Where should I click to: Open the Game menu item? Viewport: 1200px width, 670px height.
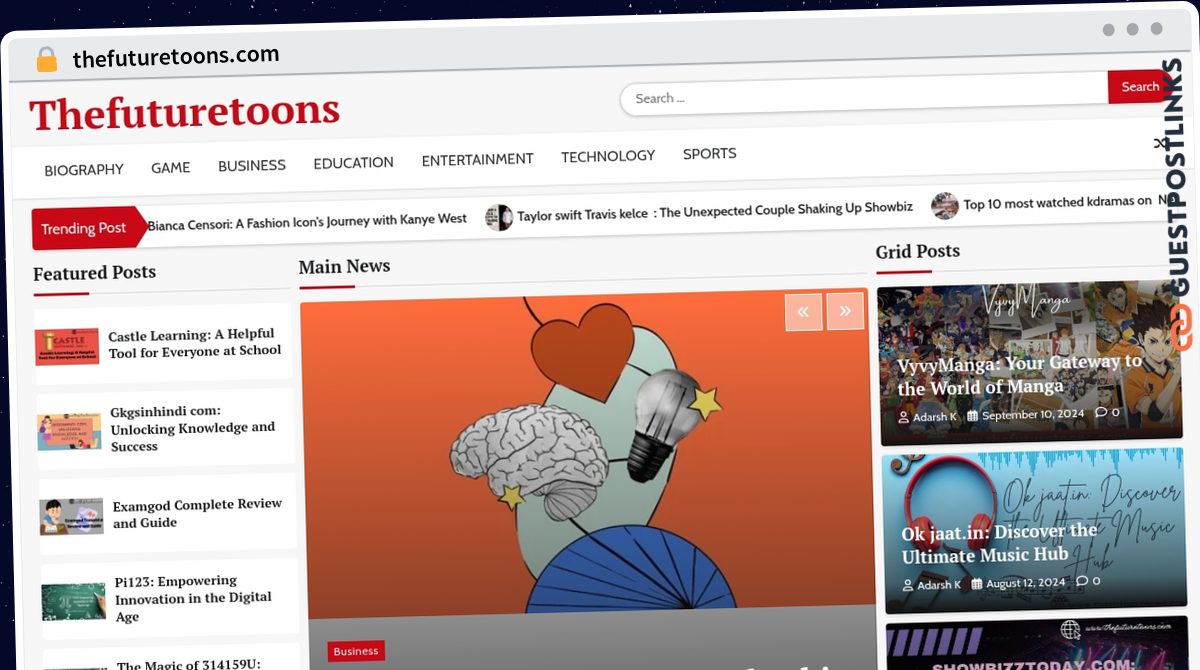point(171,168)
